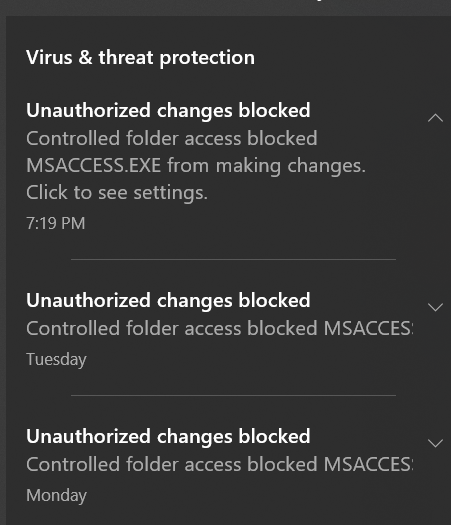Open the Virus & threat protection group header
The width and height of the screenshot is (451, 525).
140,58
